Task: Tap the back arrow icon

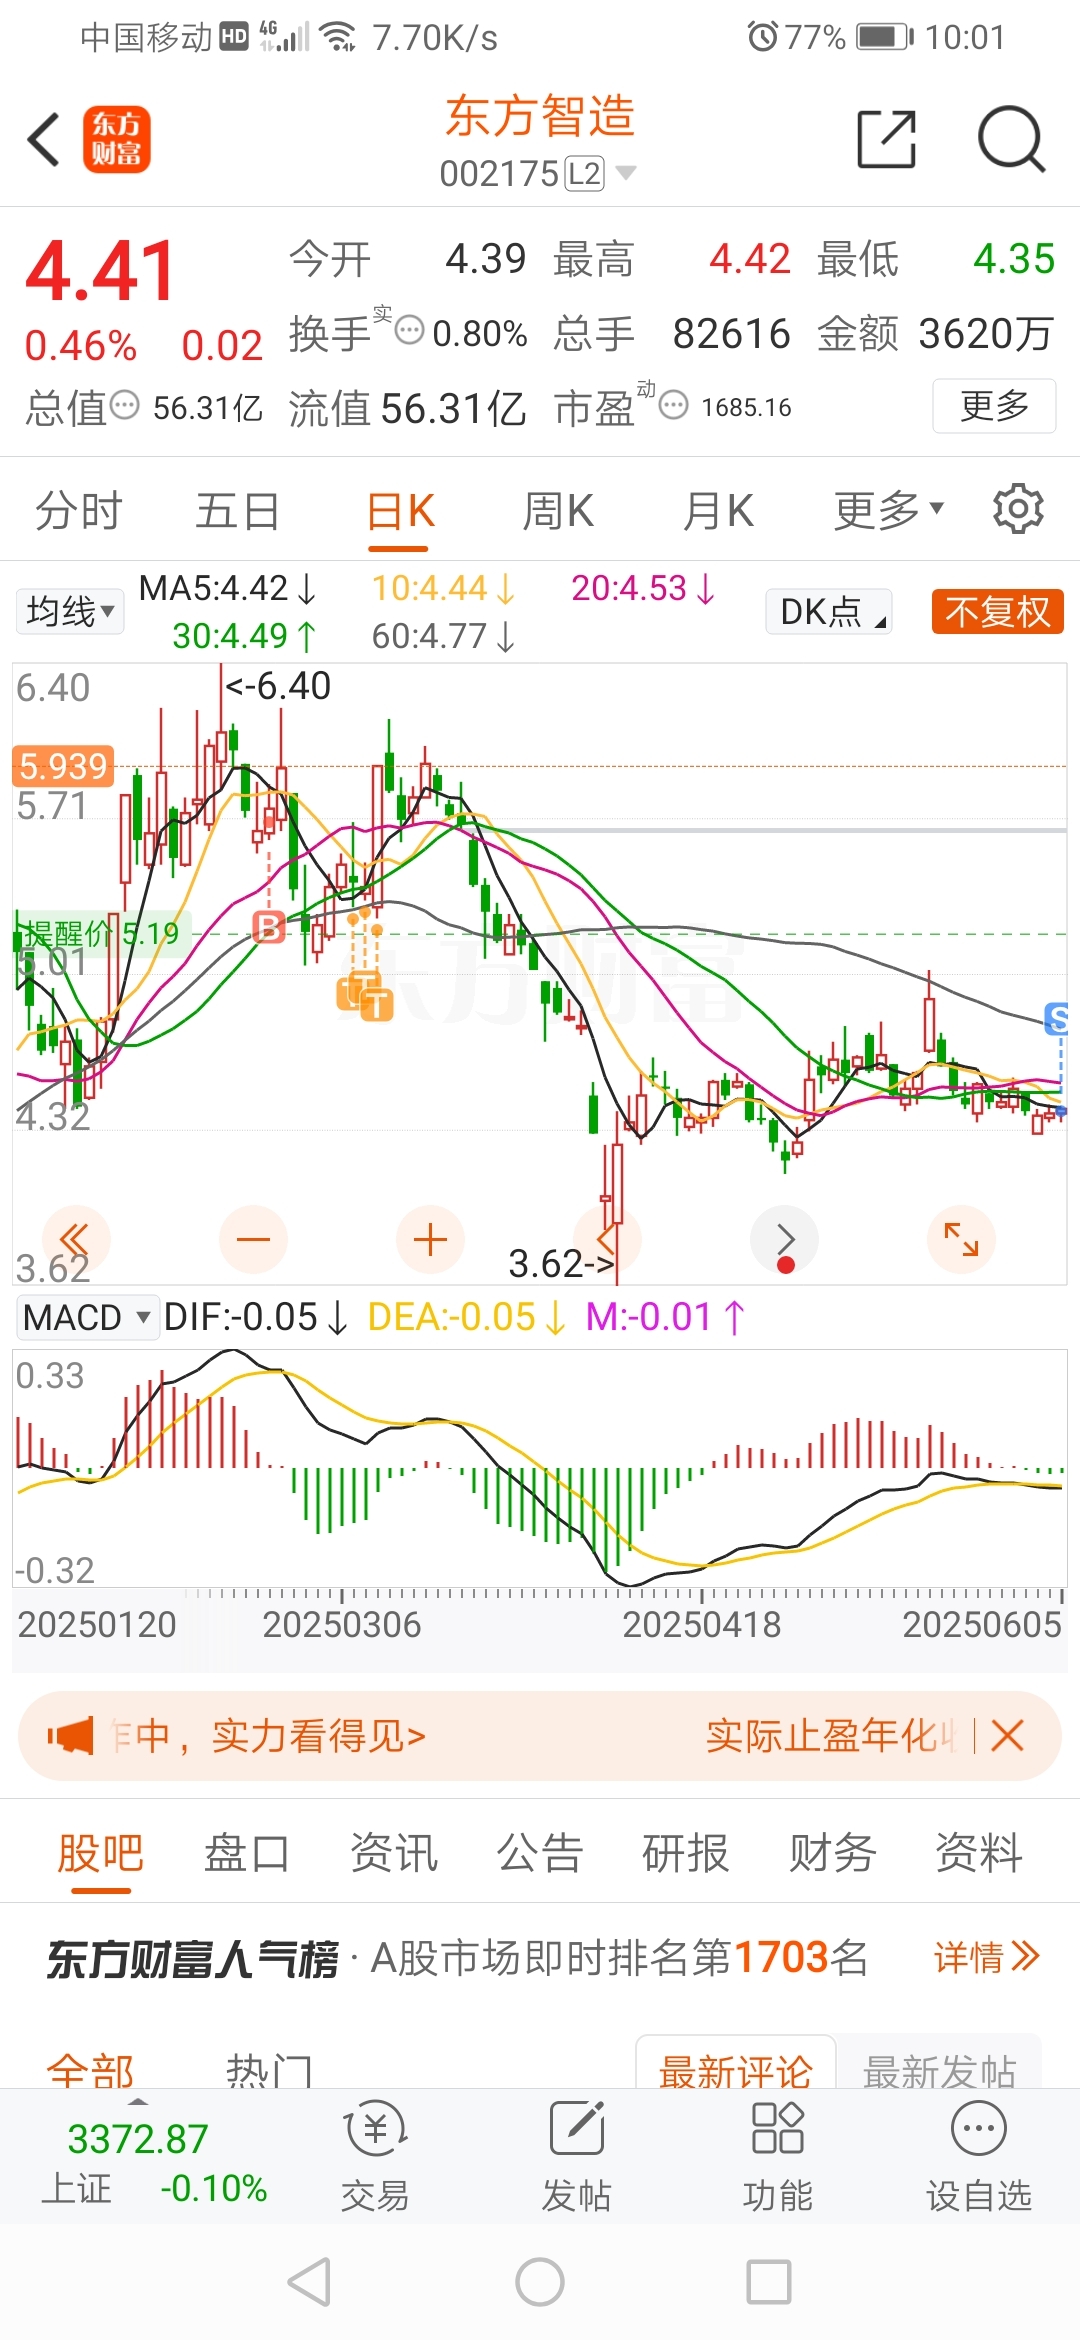Action: pos(45,139)
